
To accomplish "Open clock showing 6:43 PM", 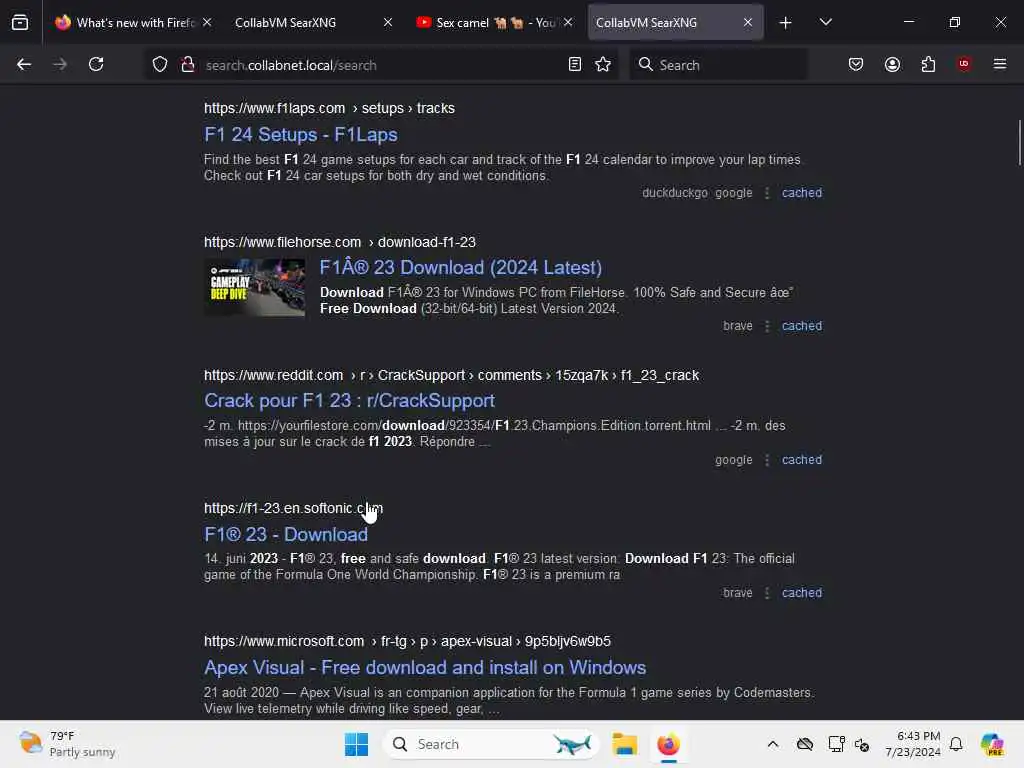I will click(912, 744).
